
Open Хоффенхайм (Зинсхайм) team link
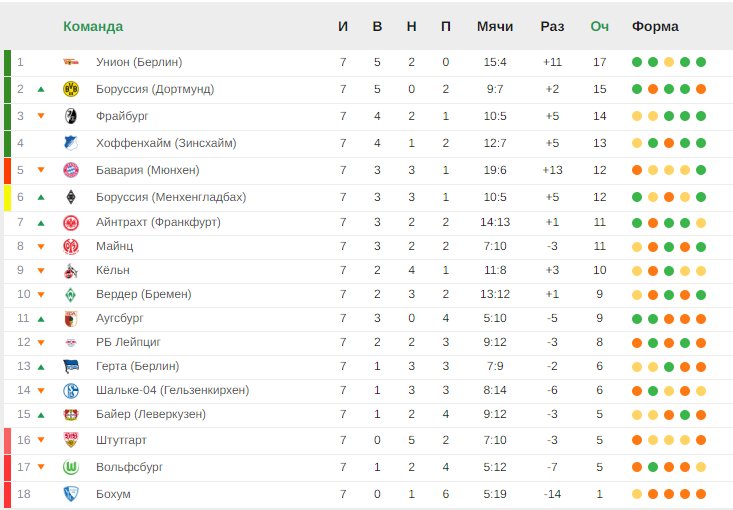166,143
